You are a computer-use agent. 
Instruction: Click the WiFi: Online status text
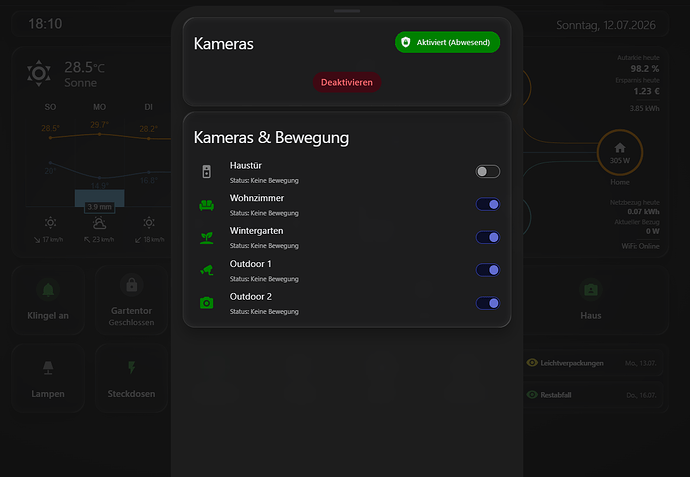click(x=640, y=246)
